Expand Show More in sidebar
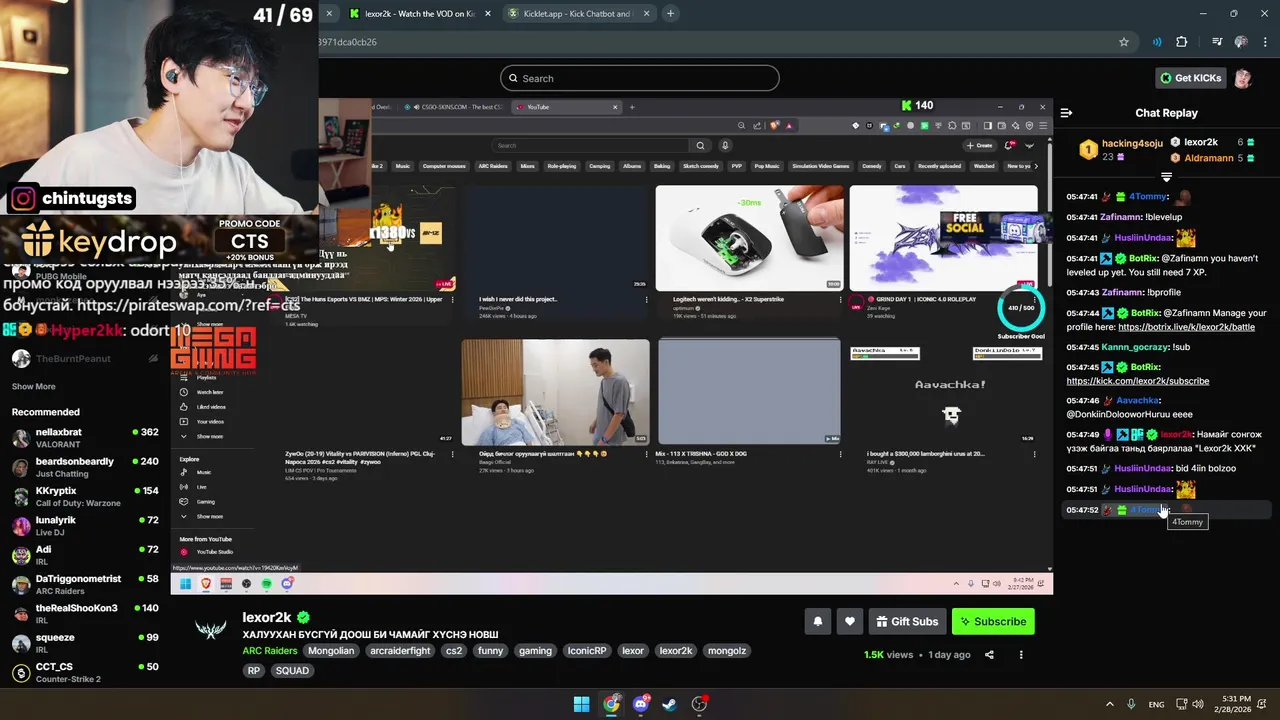This screenshot has height=720, width=1280. (x=34, y=387)
